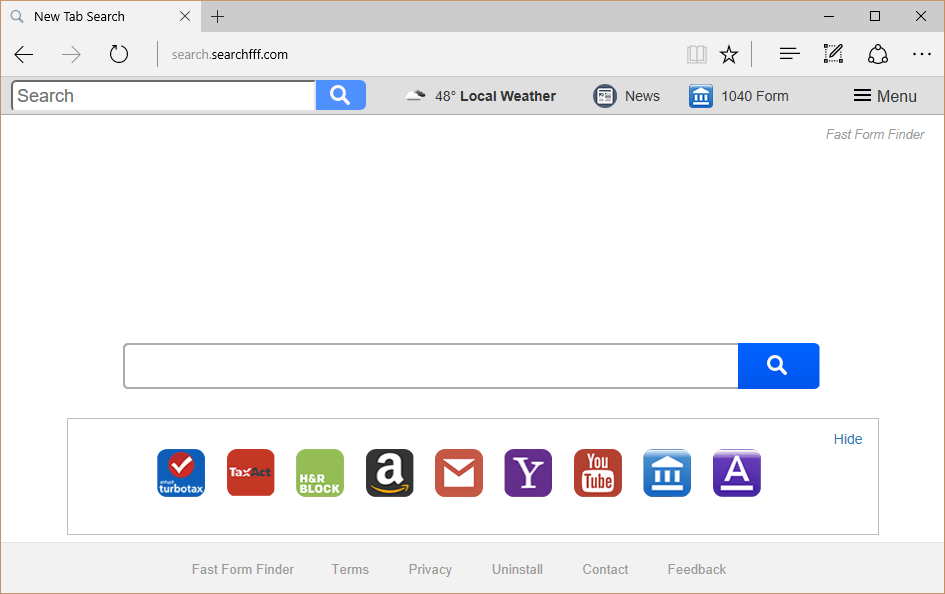The image size is (945, 594).
Task: Open the TurboTax shortcut icon
Action: click(181, 473)
